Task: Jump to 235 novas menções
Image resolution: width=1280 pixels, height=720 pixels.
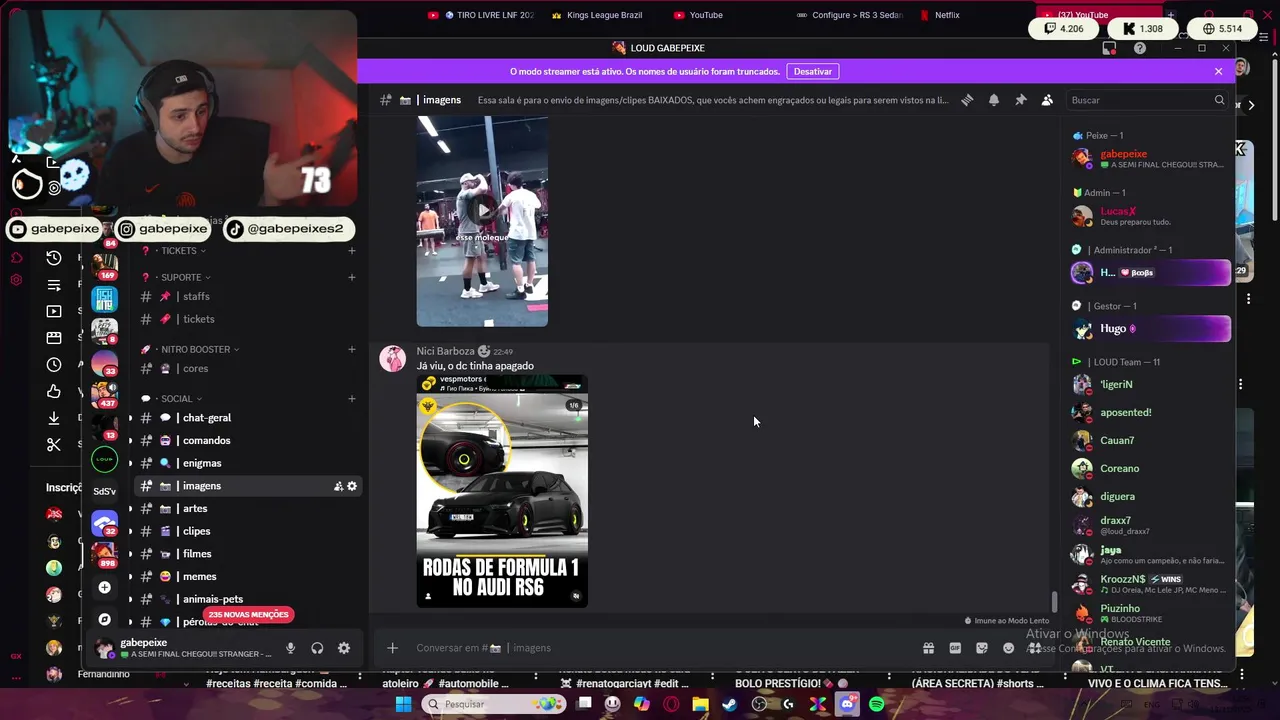Action: 249,615
